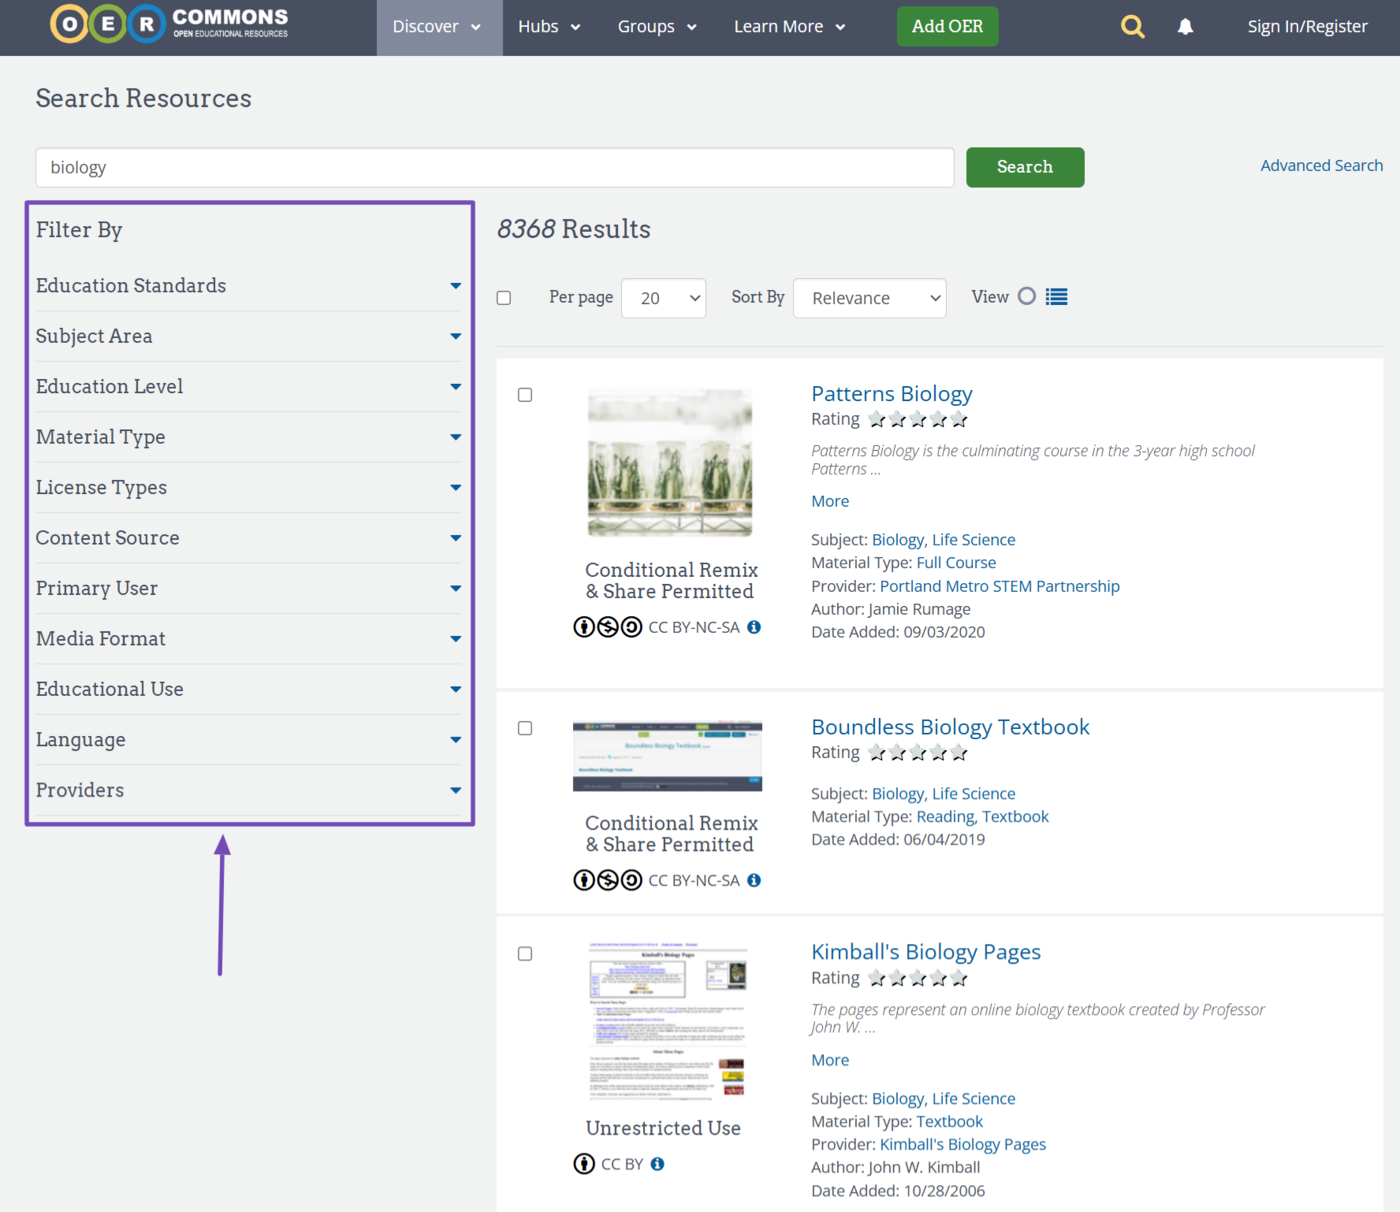
Task: Open the Boundless Biology Textbook title link
Action: coord(950,727)
